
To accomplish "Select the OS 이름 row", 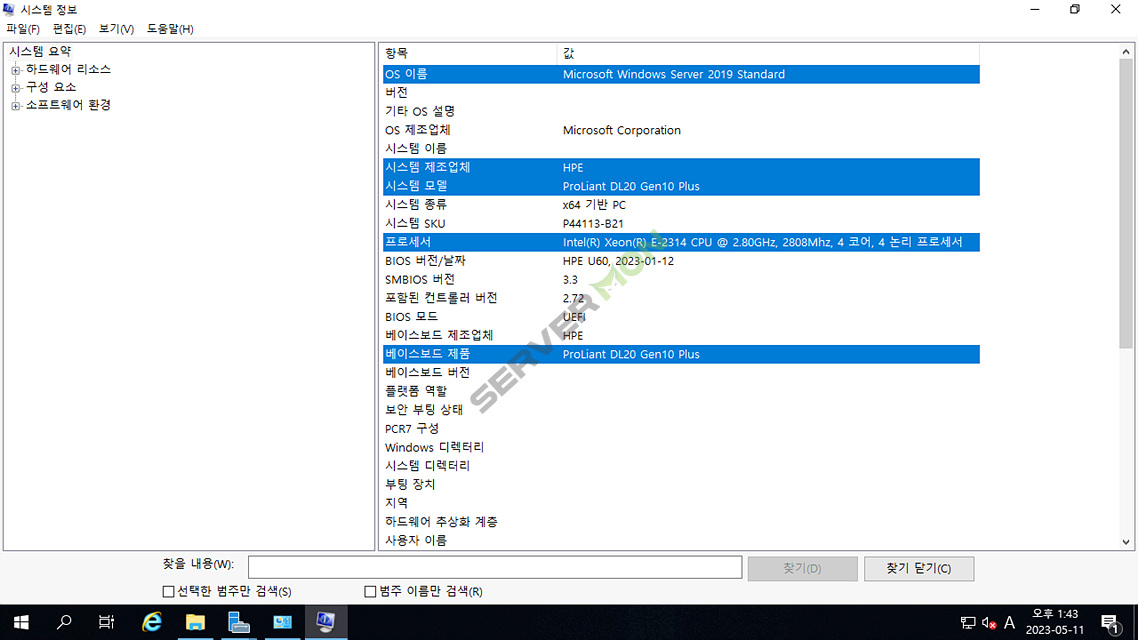I will pyautogui.click(x=681, y=74).
